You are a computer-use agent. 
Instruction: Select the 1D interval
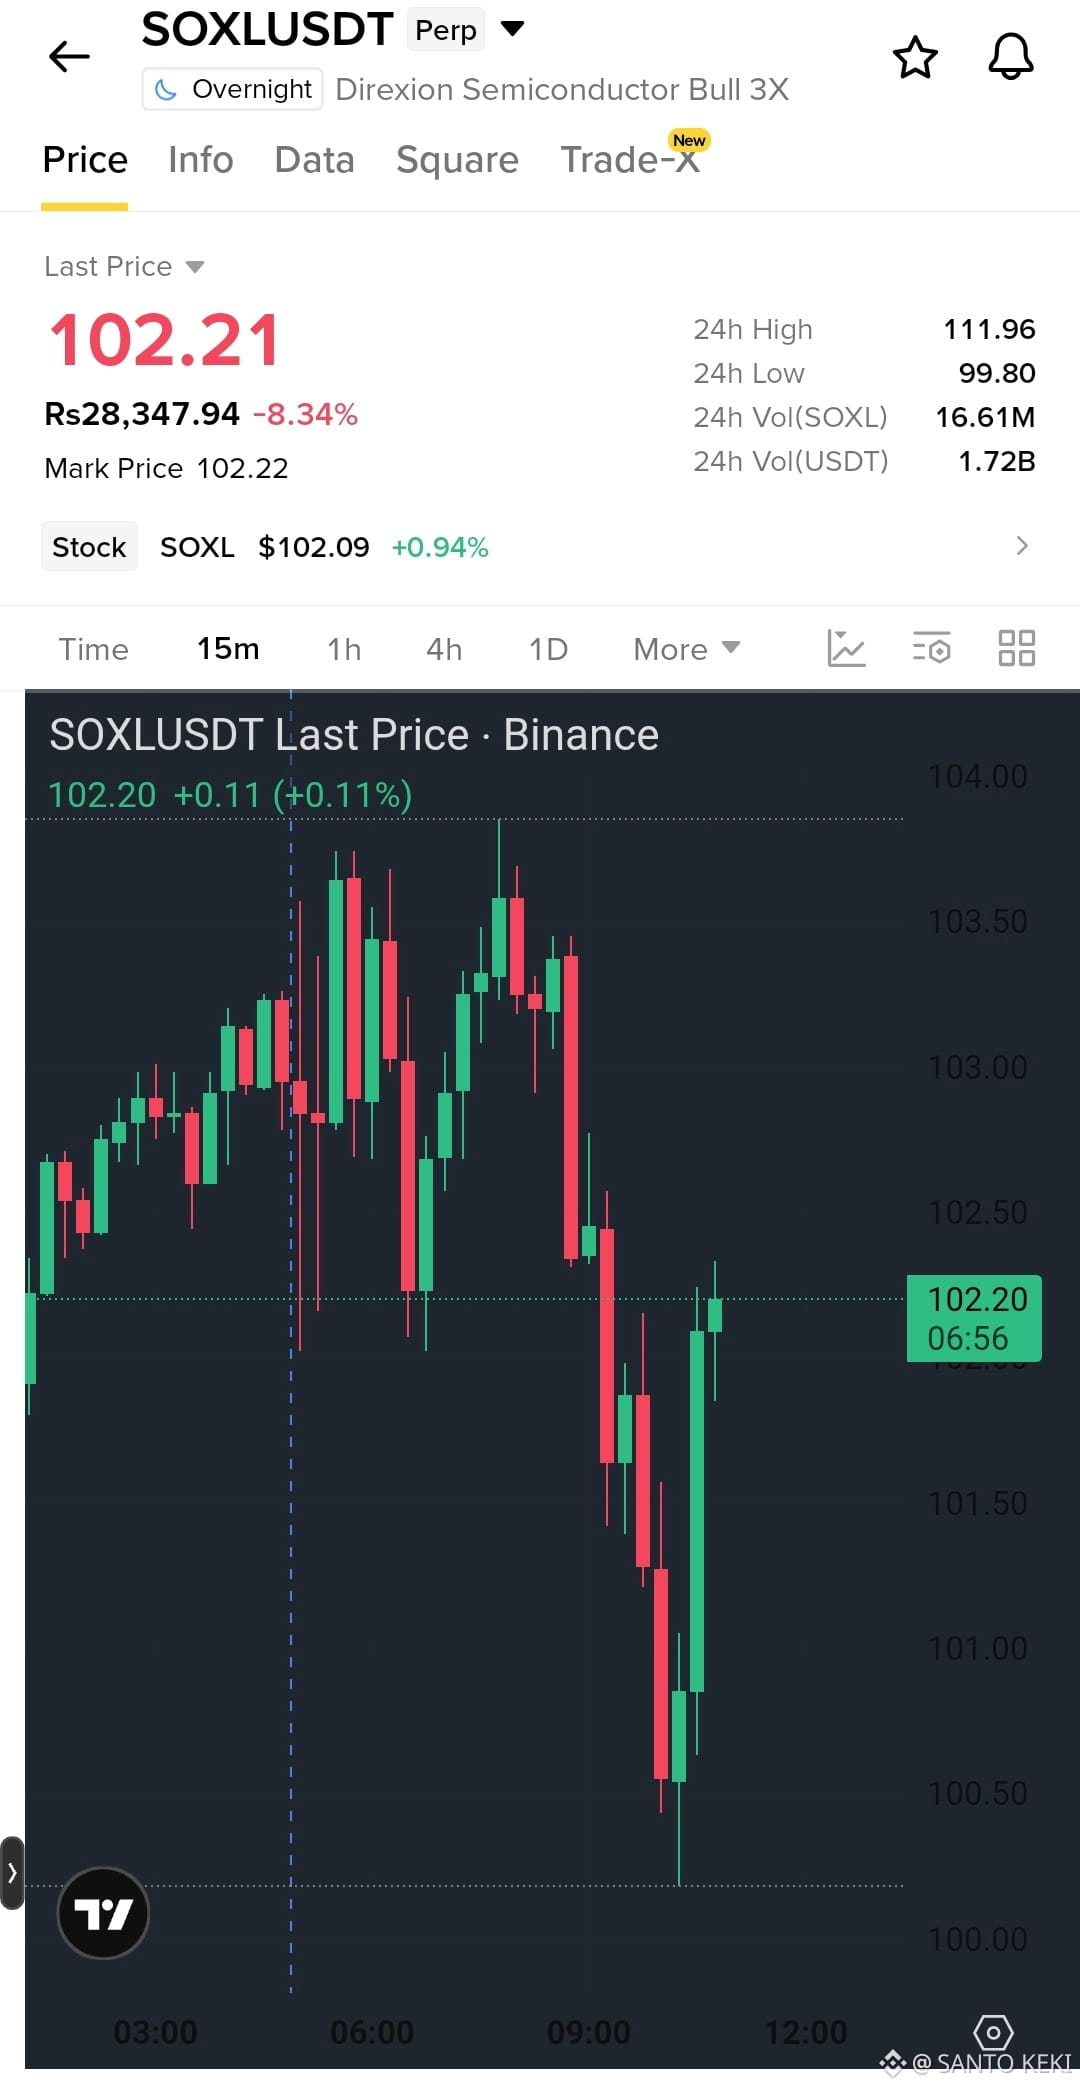548,649
